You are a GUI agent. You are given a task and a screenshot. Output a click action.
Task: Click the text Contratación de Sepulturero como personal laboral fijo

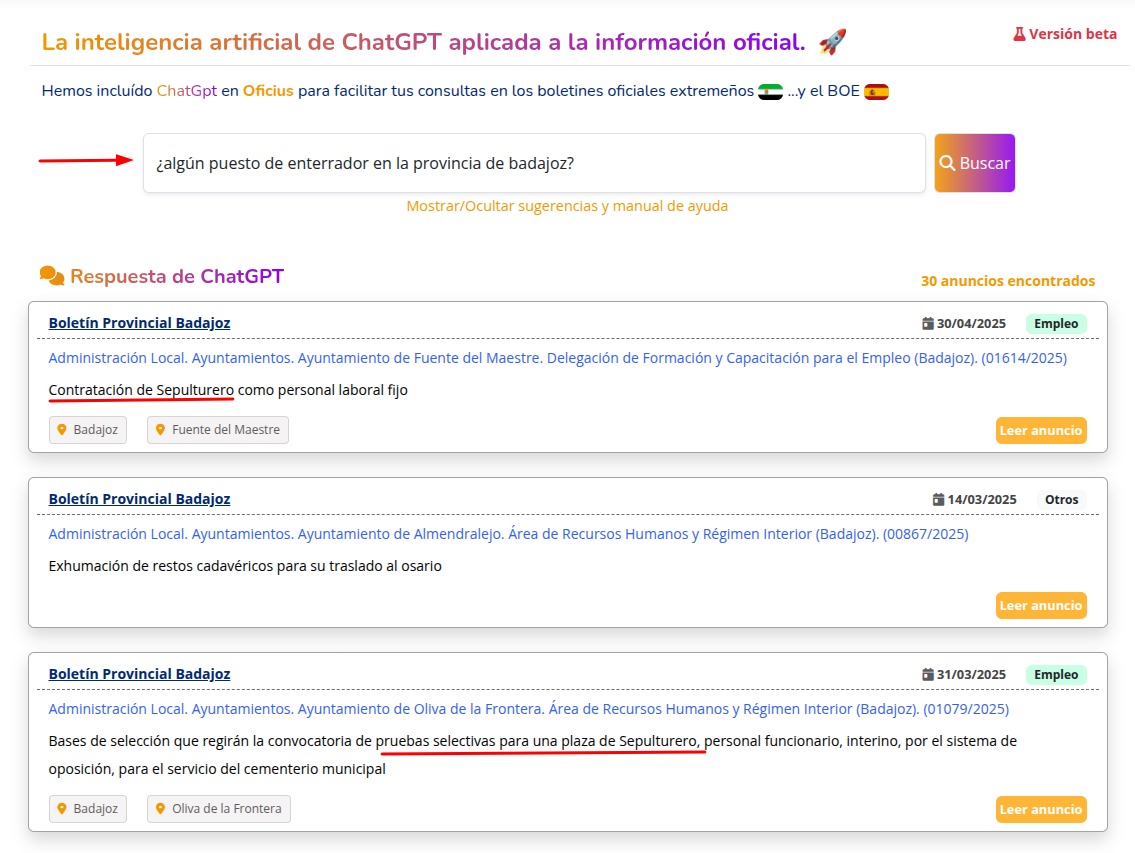[228, 390]
